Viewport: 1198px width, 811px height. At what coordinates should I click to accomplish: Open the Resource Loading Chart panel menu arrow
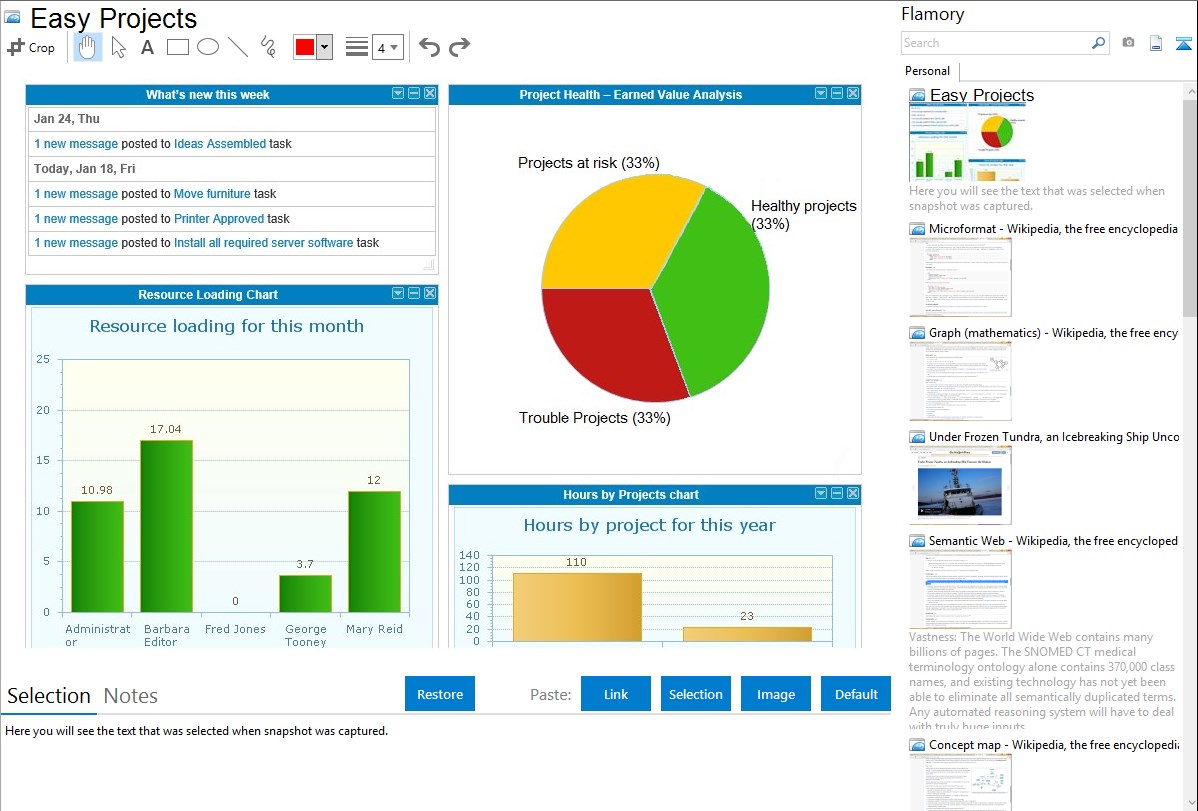pos(398,294)
